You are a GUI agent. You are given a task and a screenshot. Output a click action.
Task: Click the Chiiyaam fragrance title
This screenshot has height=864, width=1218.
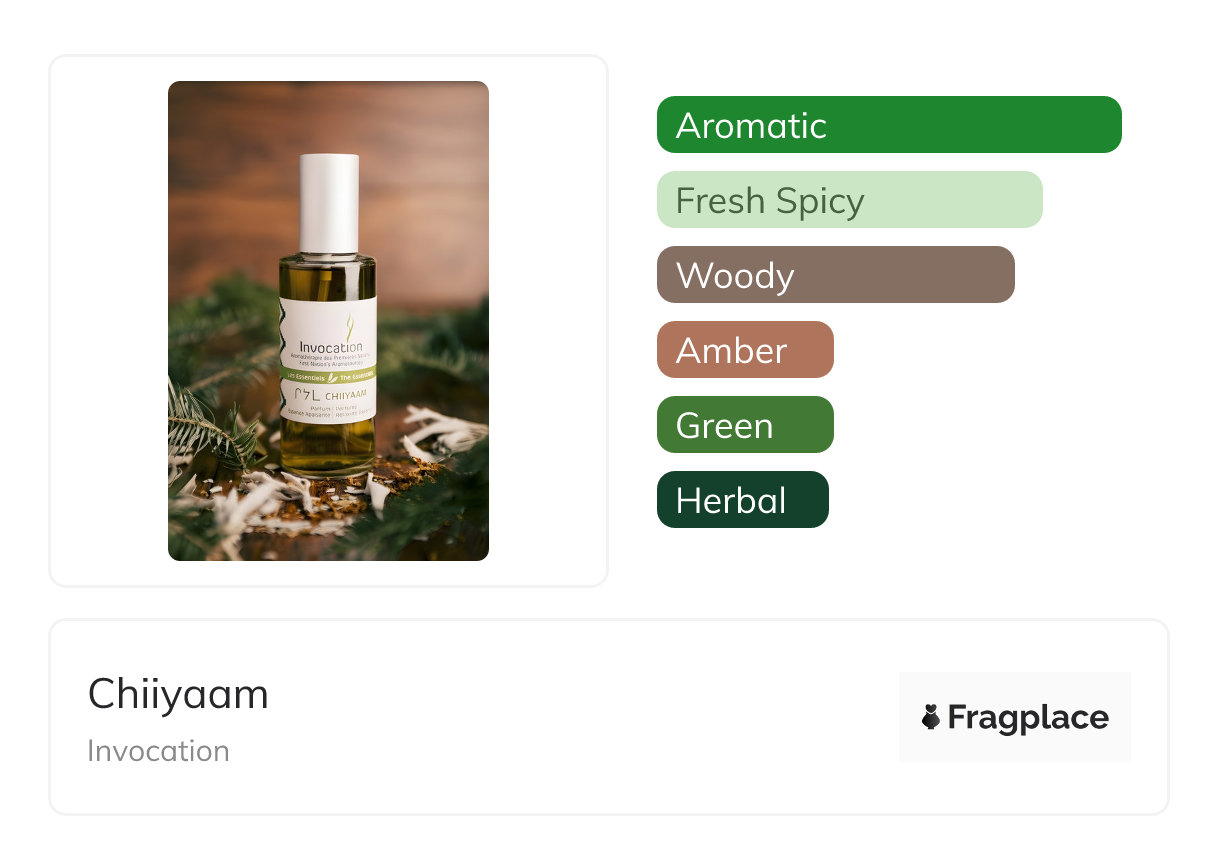point(178,694)
